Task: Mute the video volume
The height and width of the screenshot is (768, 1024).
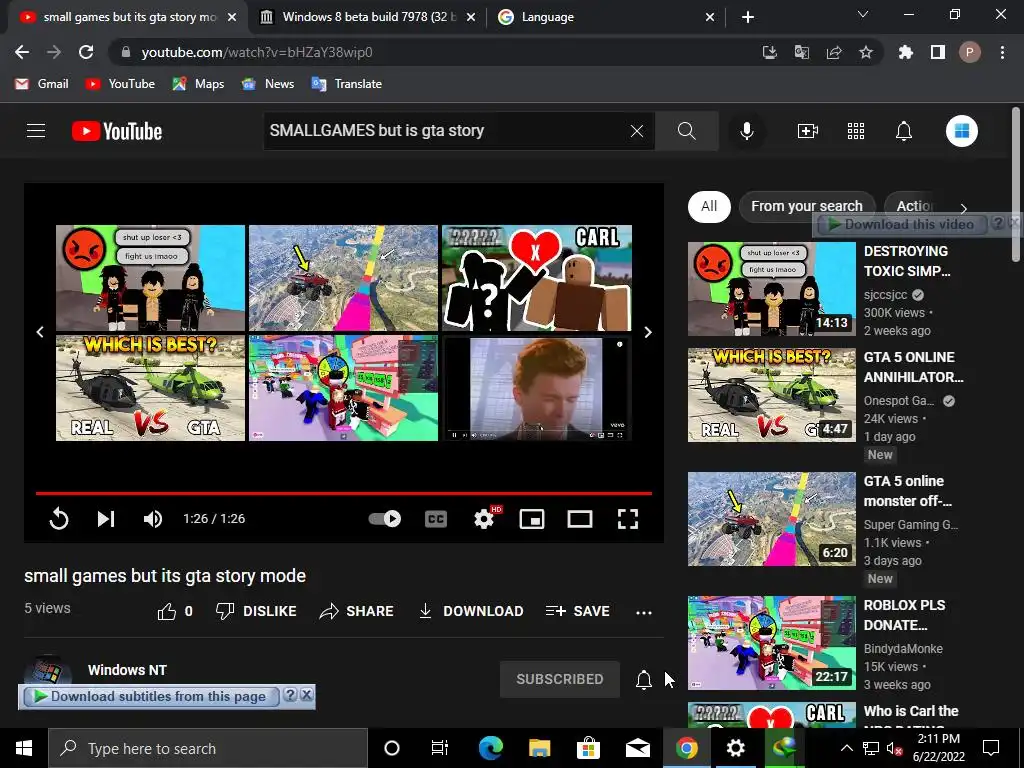Action: click(x=153, y=519)
